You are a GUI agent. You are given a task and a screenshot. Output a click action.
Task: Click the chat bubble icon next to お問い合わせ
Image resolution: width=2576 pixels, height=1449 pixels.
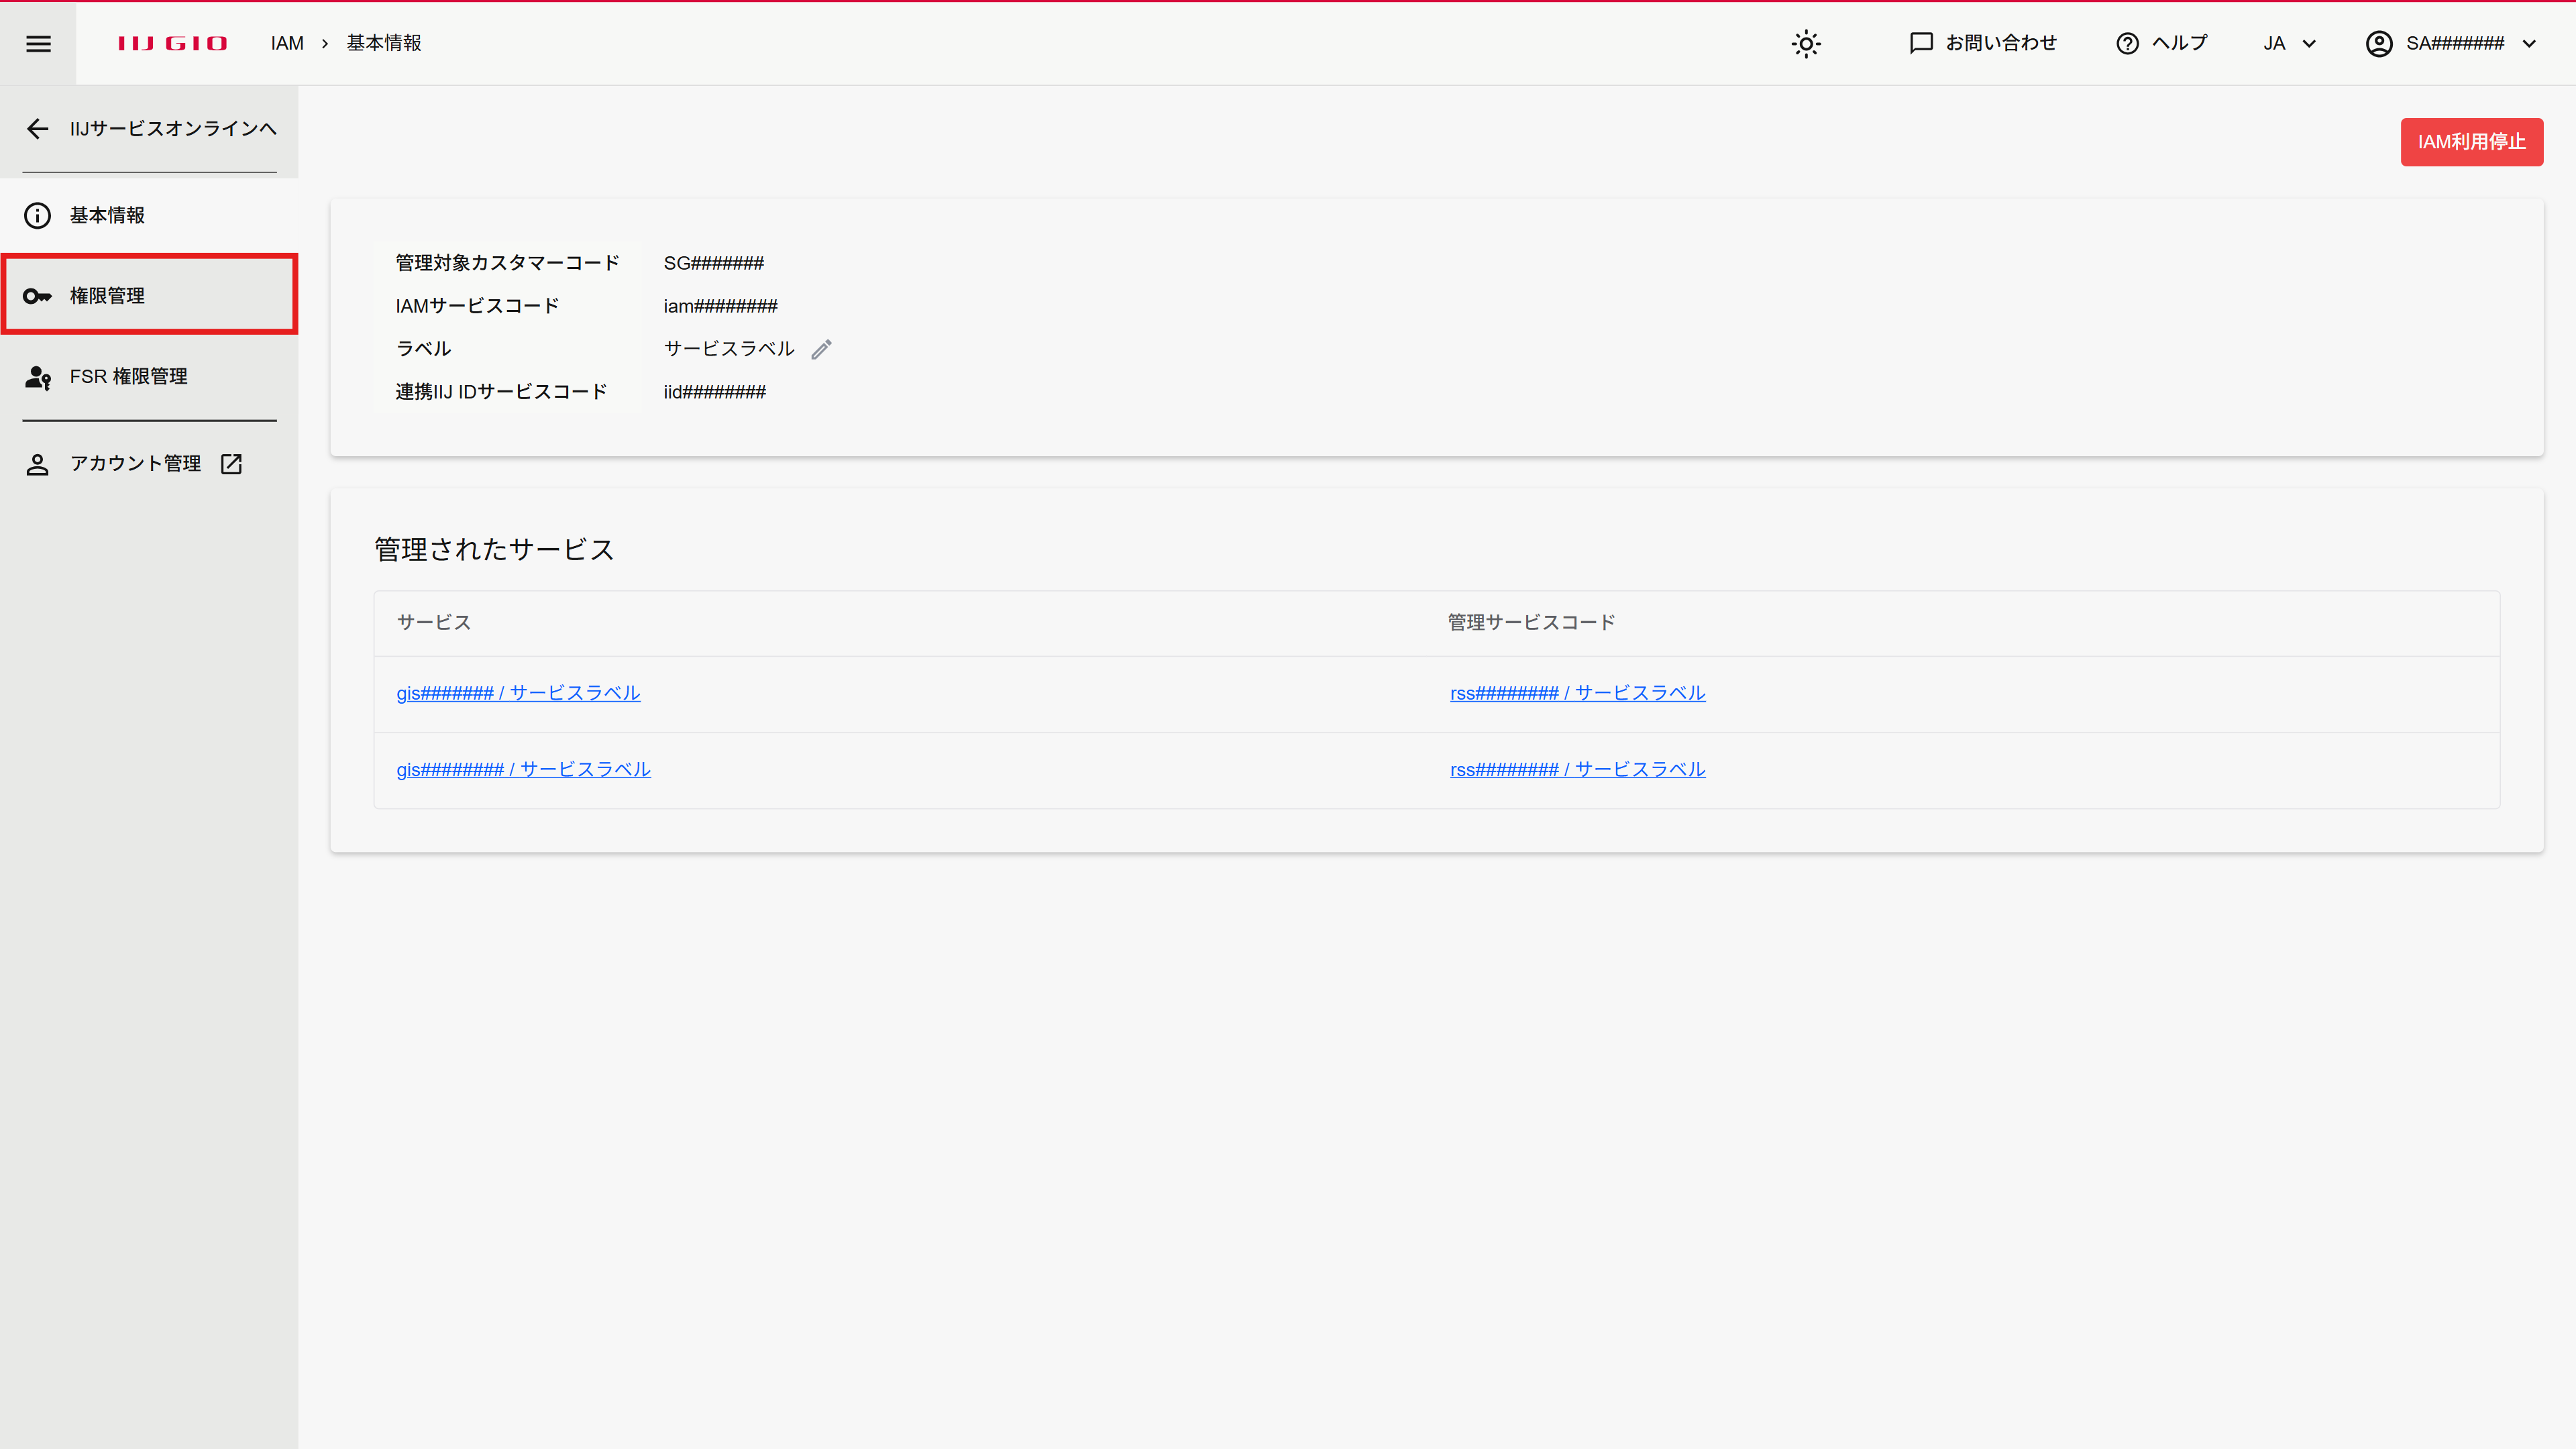point(1921,43)
